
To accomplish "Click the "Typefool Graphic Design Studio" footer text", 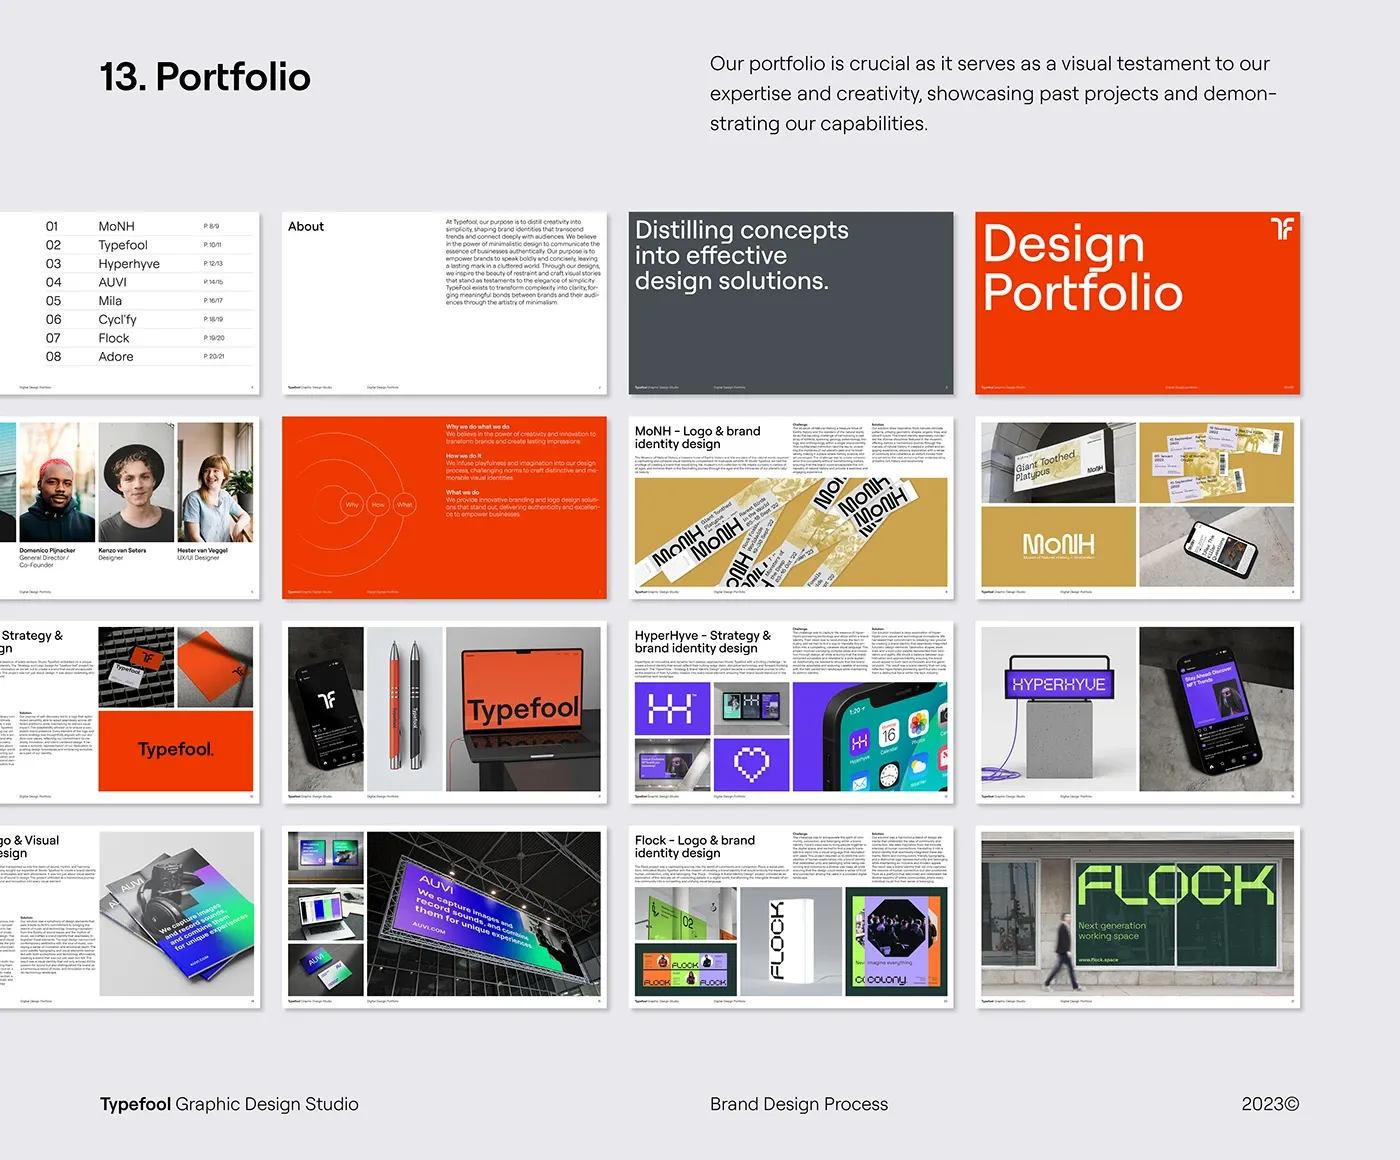I will [x=229, y=1104].
